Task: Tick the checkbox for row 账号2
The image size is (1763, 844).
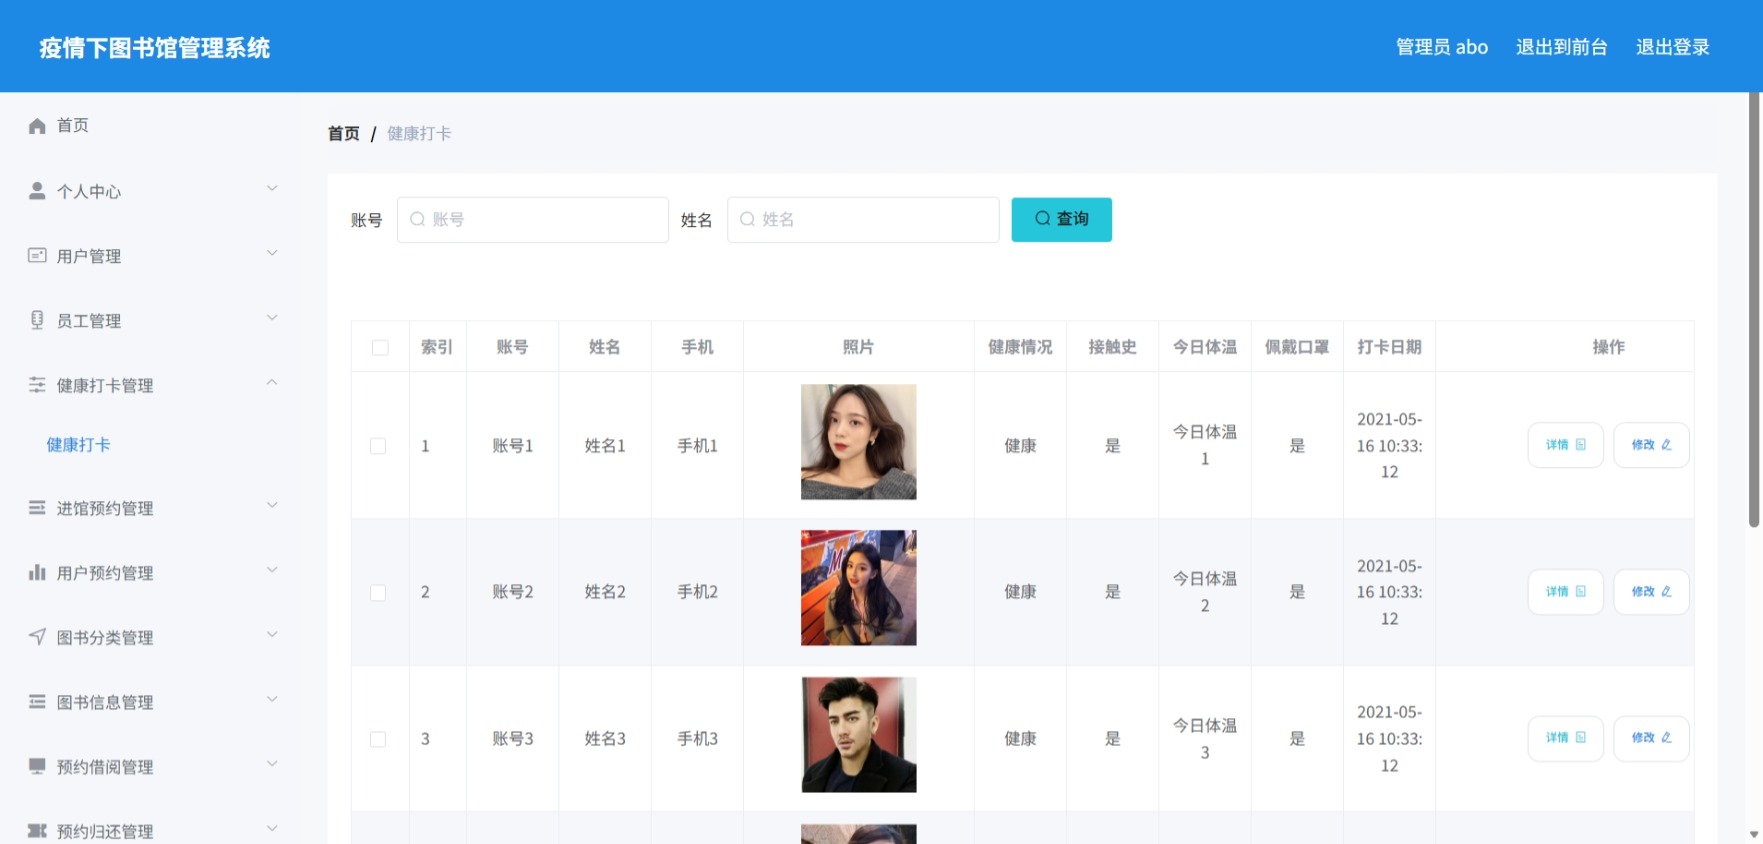Action: (x=378, y=593)
